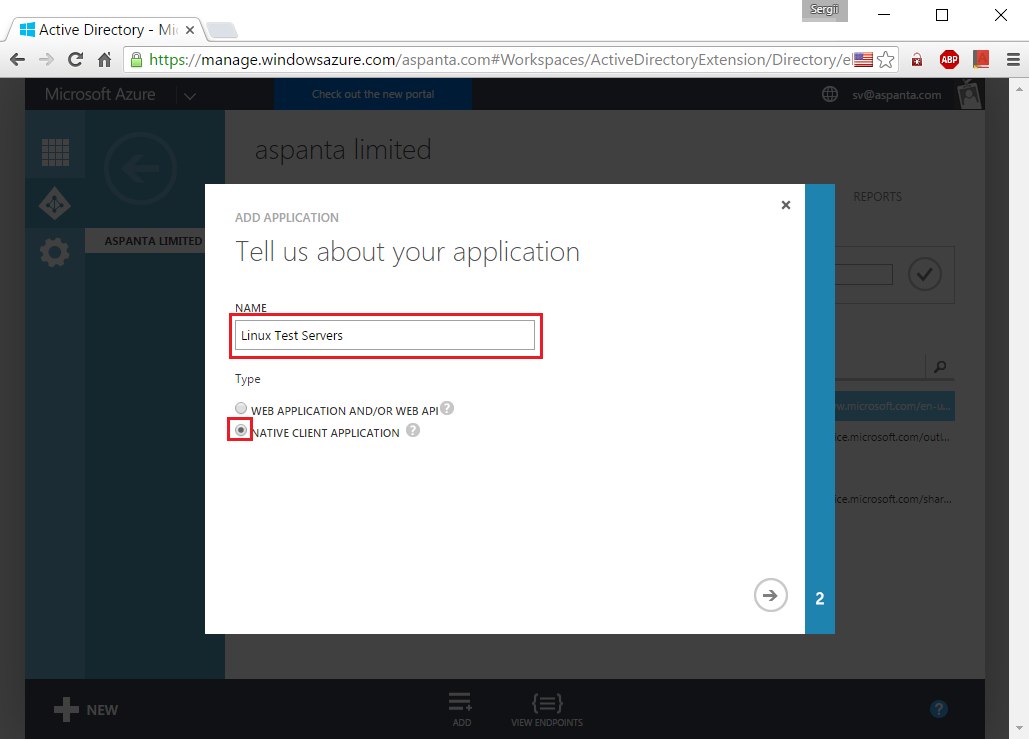Viewport: 1029px width, 739px height.
Task: Open the browser hamburger menu
Action: pos(1014,59)
